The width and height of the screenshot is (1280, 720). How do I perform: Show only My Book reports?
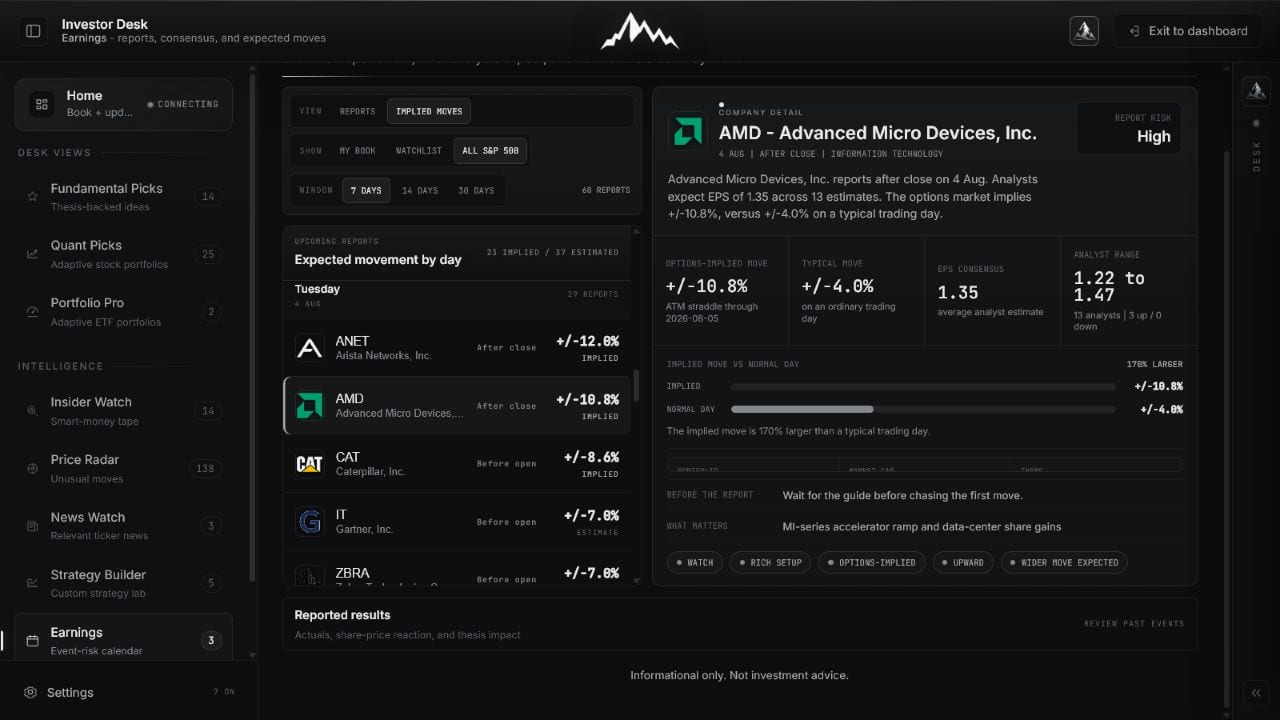[x=357, y=151]
